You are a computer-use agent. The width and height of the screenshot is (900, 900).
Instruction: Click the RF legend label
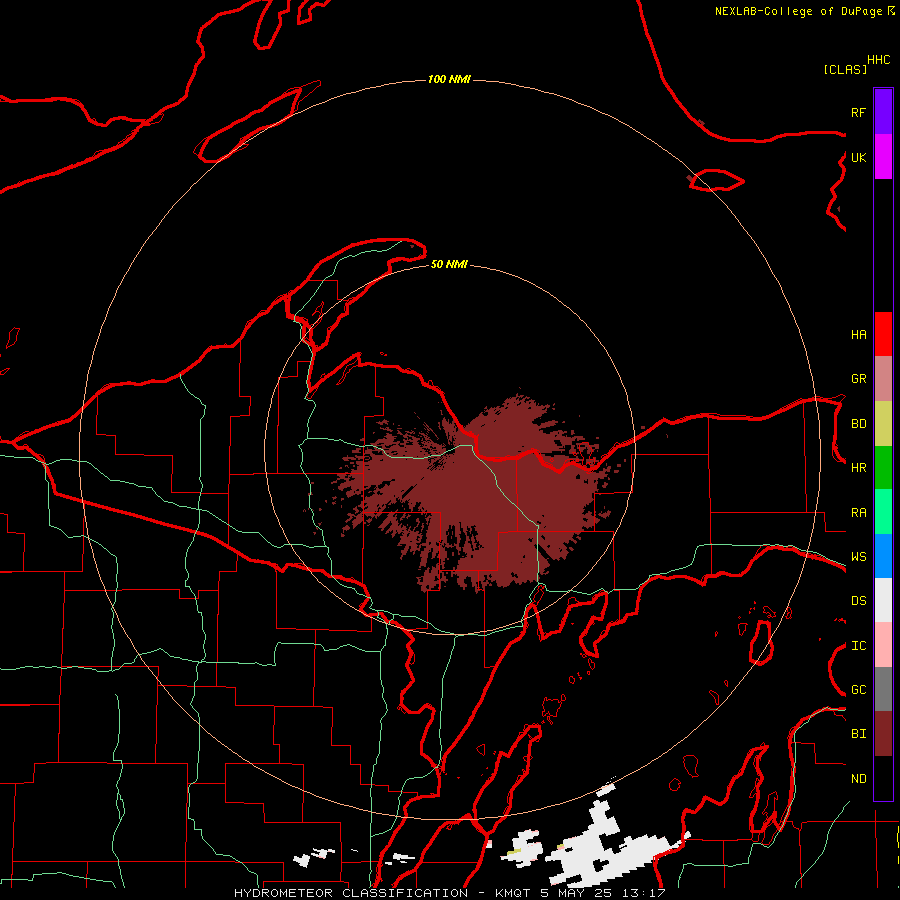coord(858,112)
